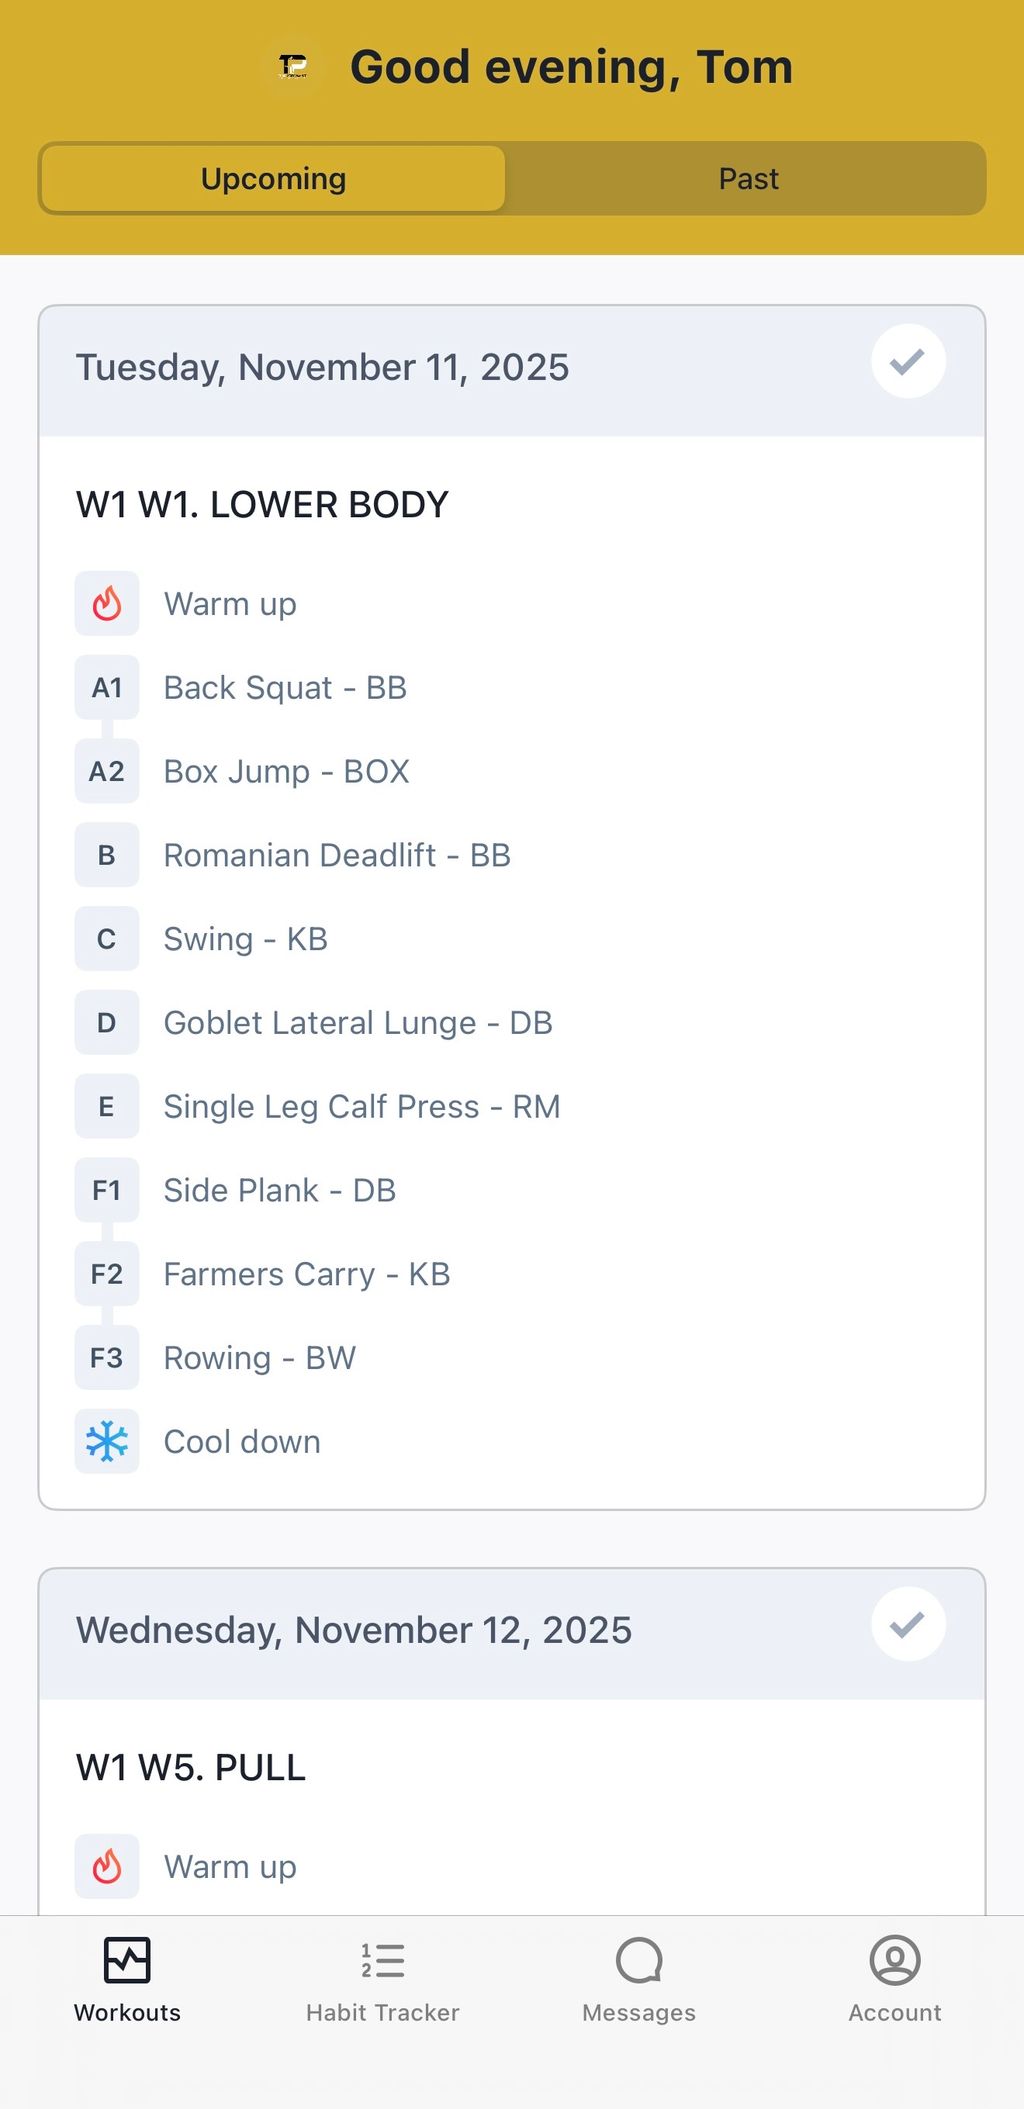This screenshot has width=1024, height=2109.
Task: Tap the F3 badge next to Rowing
Action: point(107,1358)
